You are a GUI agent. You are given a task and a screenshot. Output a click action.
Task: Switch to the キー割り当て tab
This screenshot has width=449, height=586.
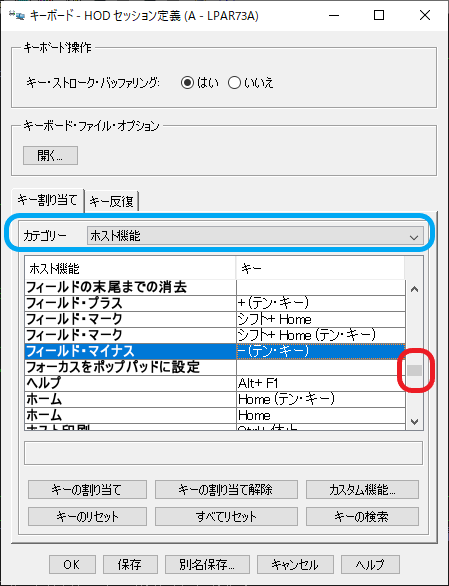tap(47, 200)
